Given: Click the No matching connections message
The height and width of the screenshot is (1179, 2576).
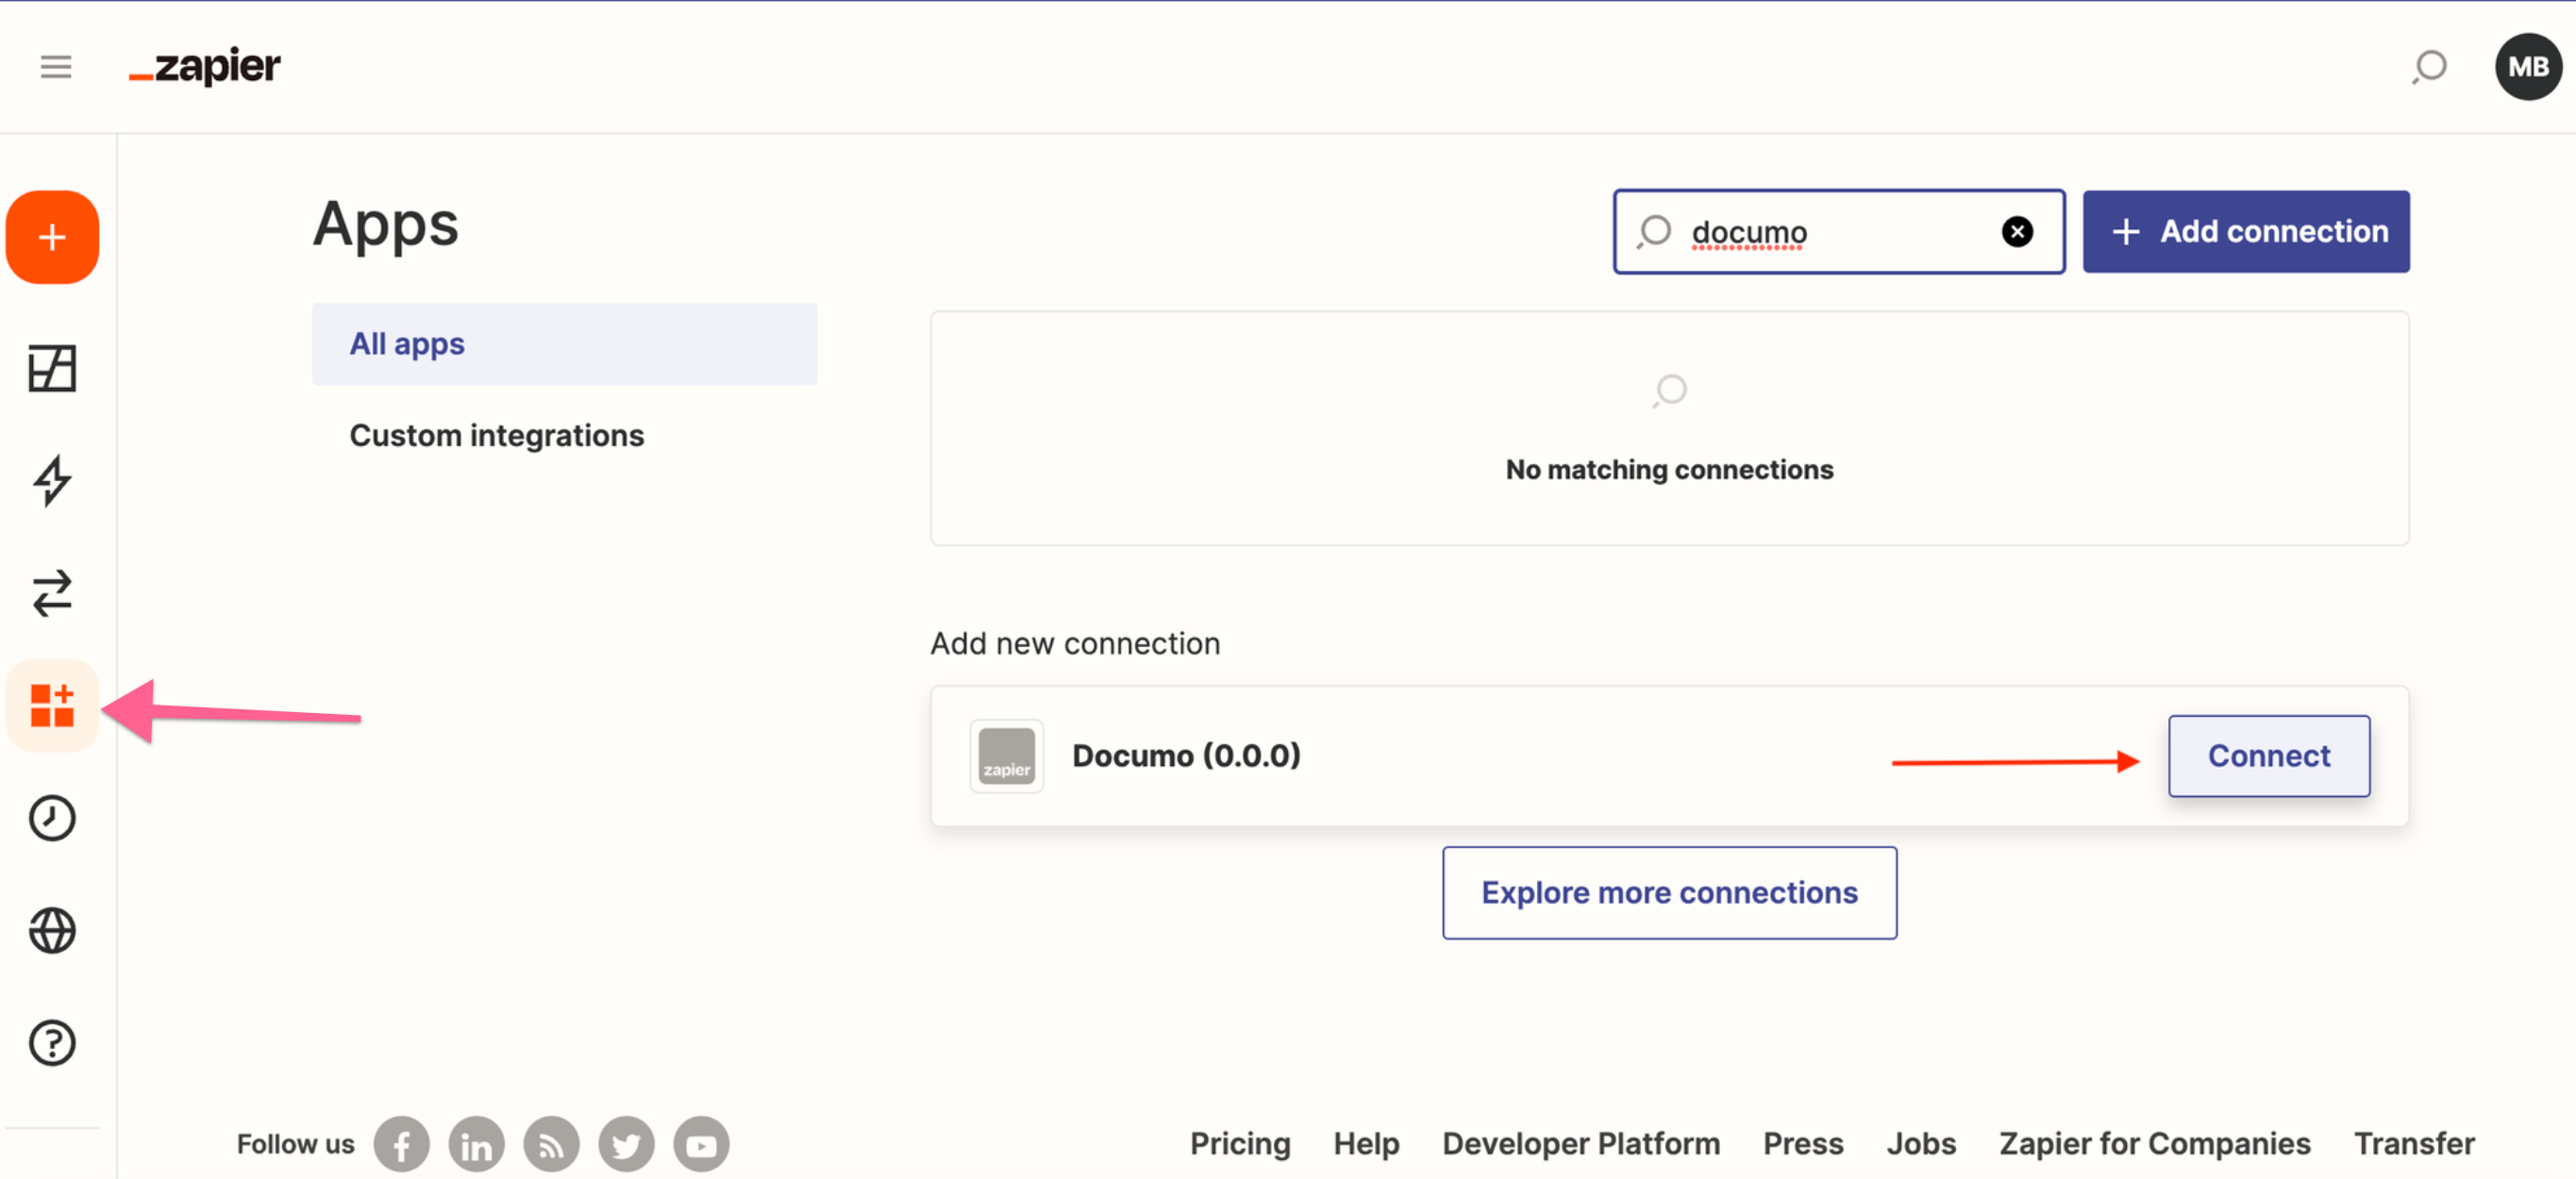Looking at the screenshot, I should pyautogui.click(x=1669, y=469).
